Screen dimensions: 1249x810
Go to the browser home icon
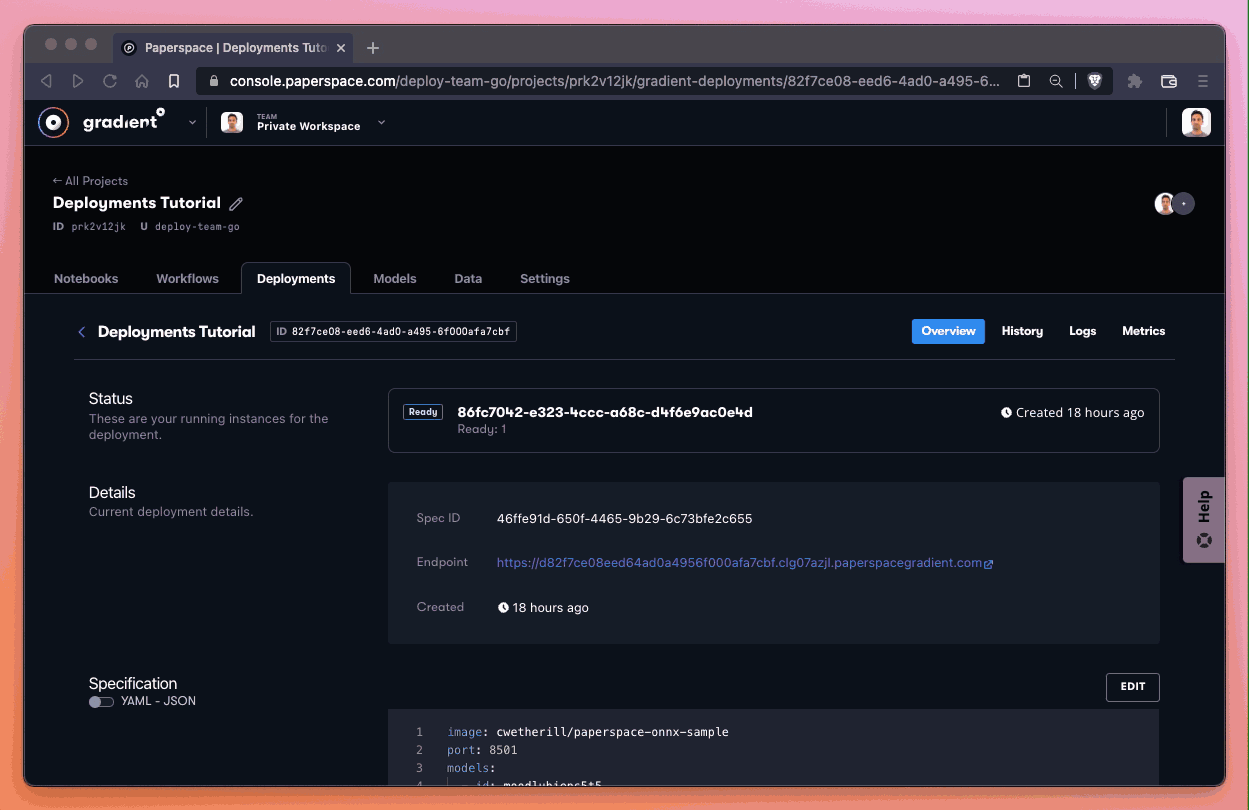(142, 81)
